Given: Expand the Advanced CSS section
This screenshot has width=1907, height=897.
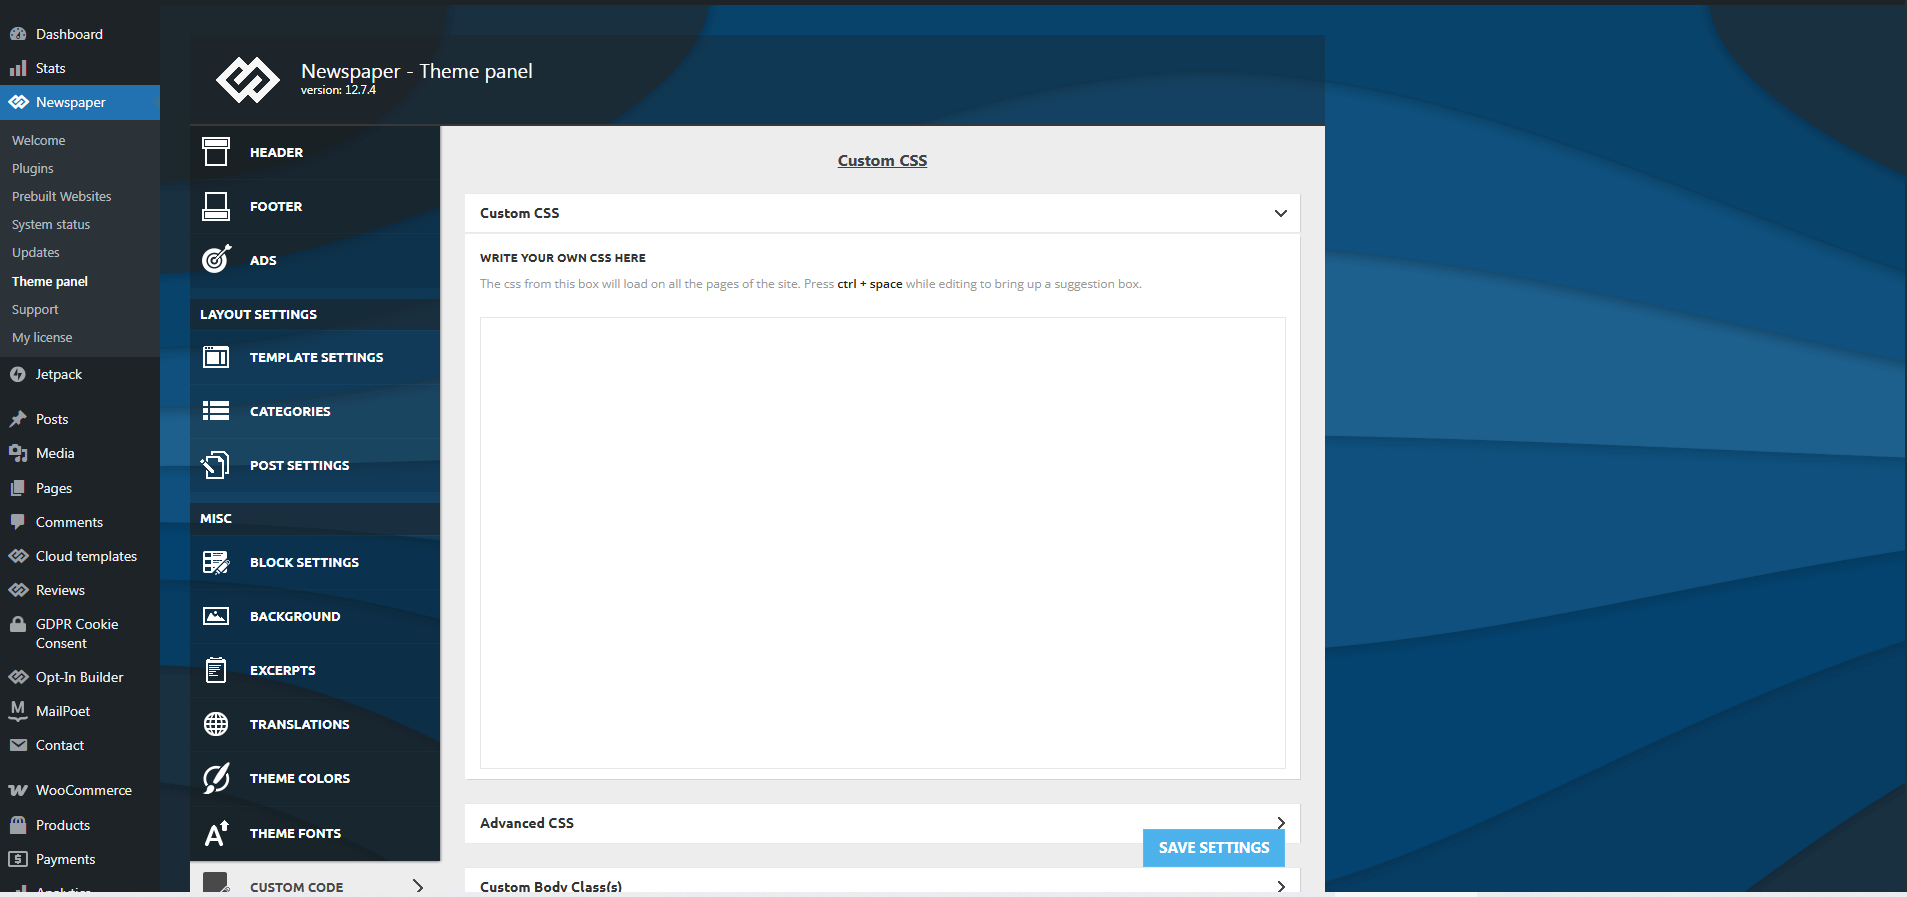Looking at the screenshot, I should point(882,823).
